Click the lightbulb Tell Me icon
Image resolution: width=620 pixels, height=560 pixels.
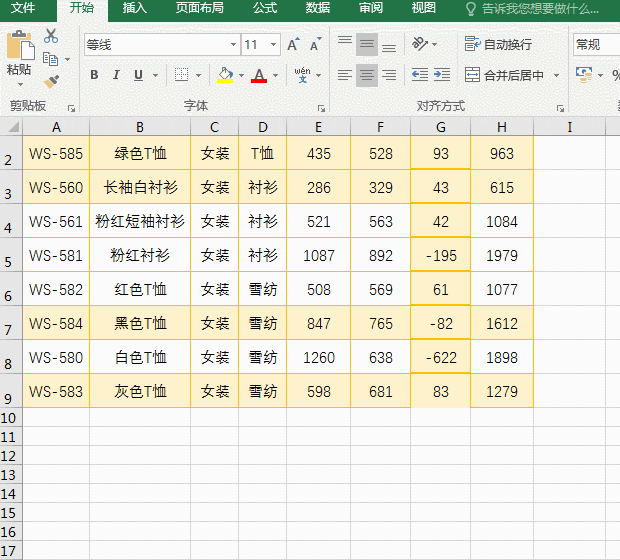click(x=471, y=9)
